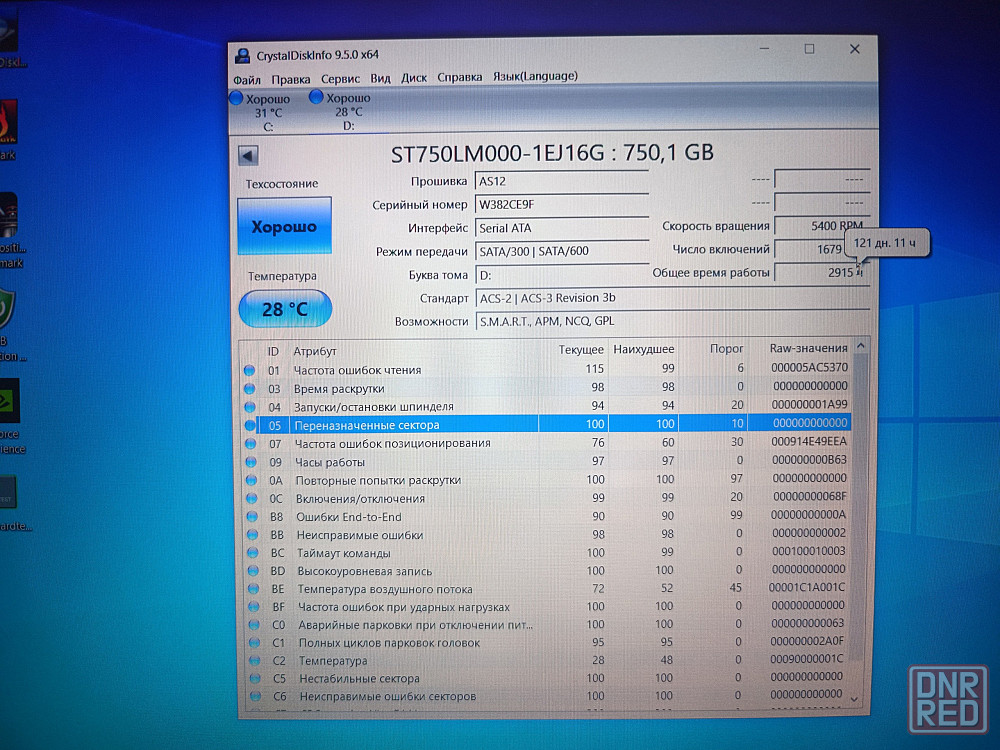Image resolution: width=1000 pixels, height=750 pixels.
Task: Click status dot for attribute BF
Action: coord(254,607)
